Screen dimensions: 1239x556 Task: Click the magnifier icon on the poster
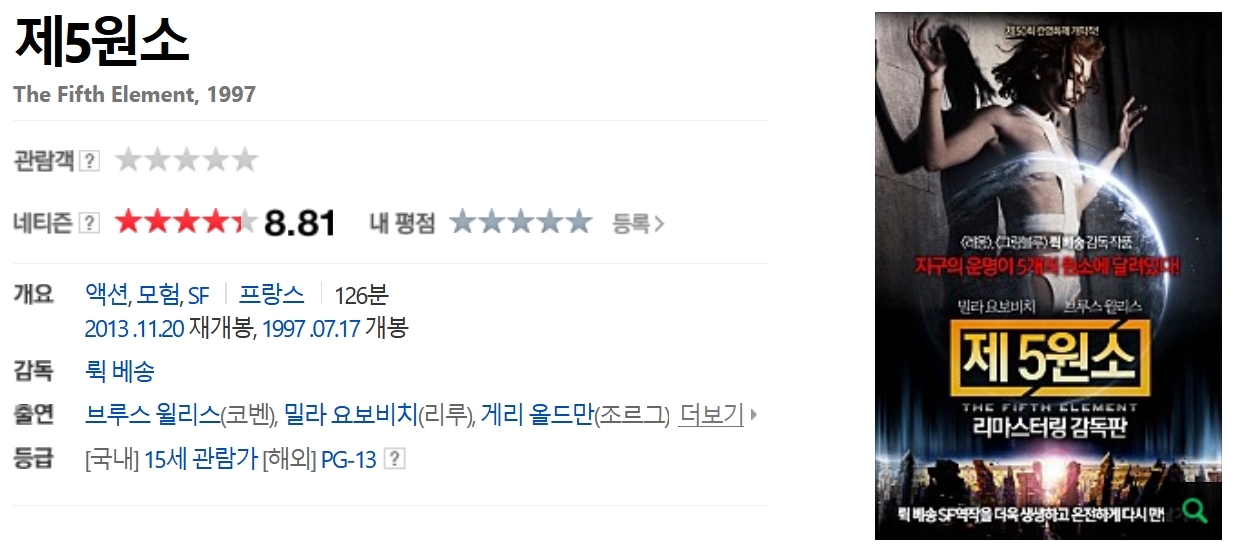pyautogui.click(x=1194, y=510)
